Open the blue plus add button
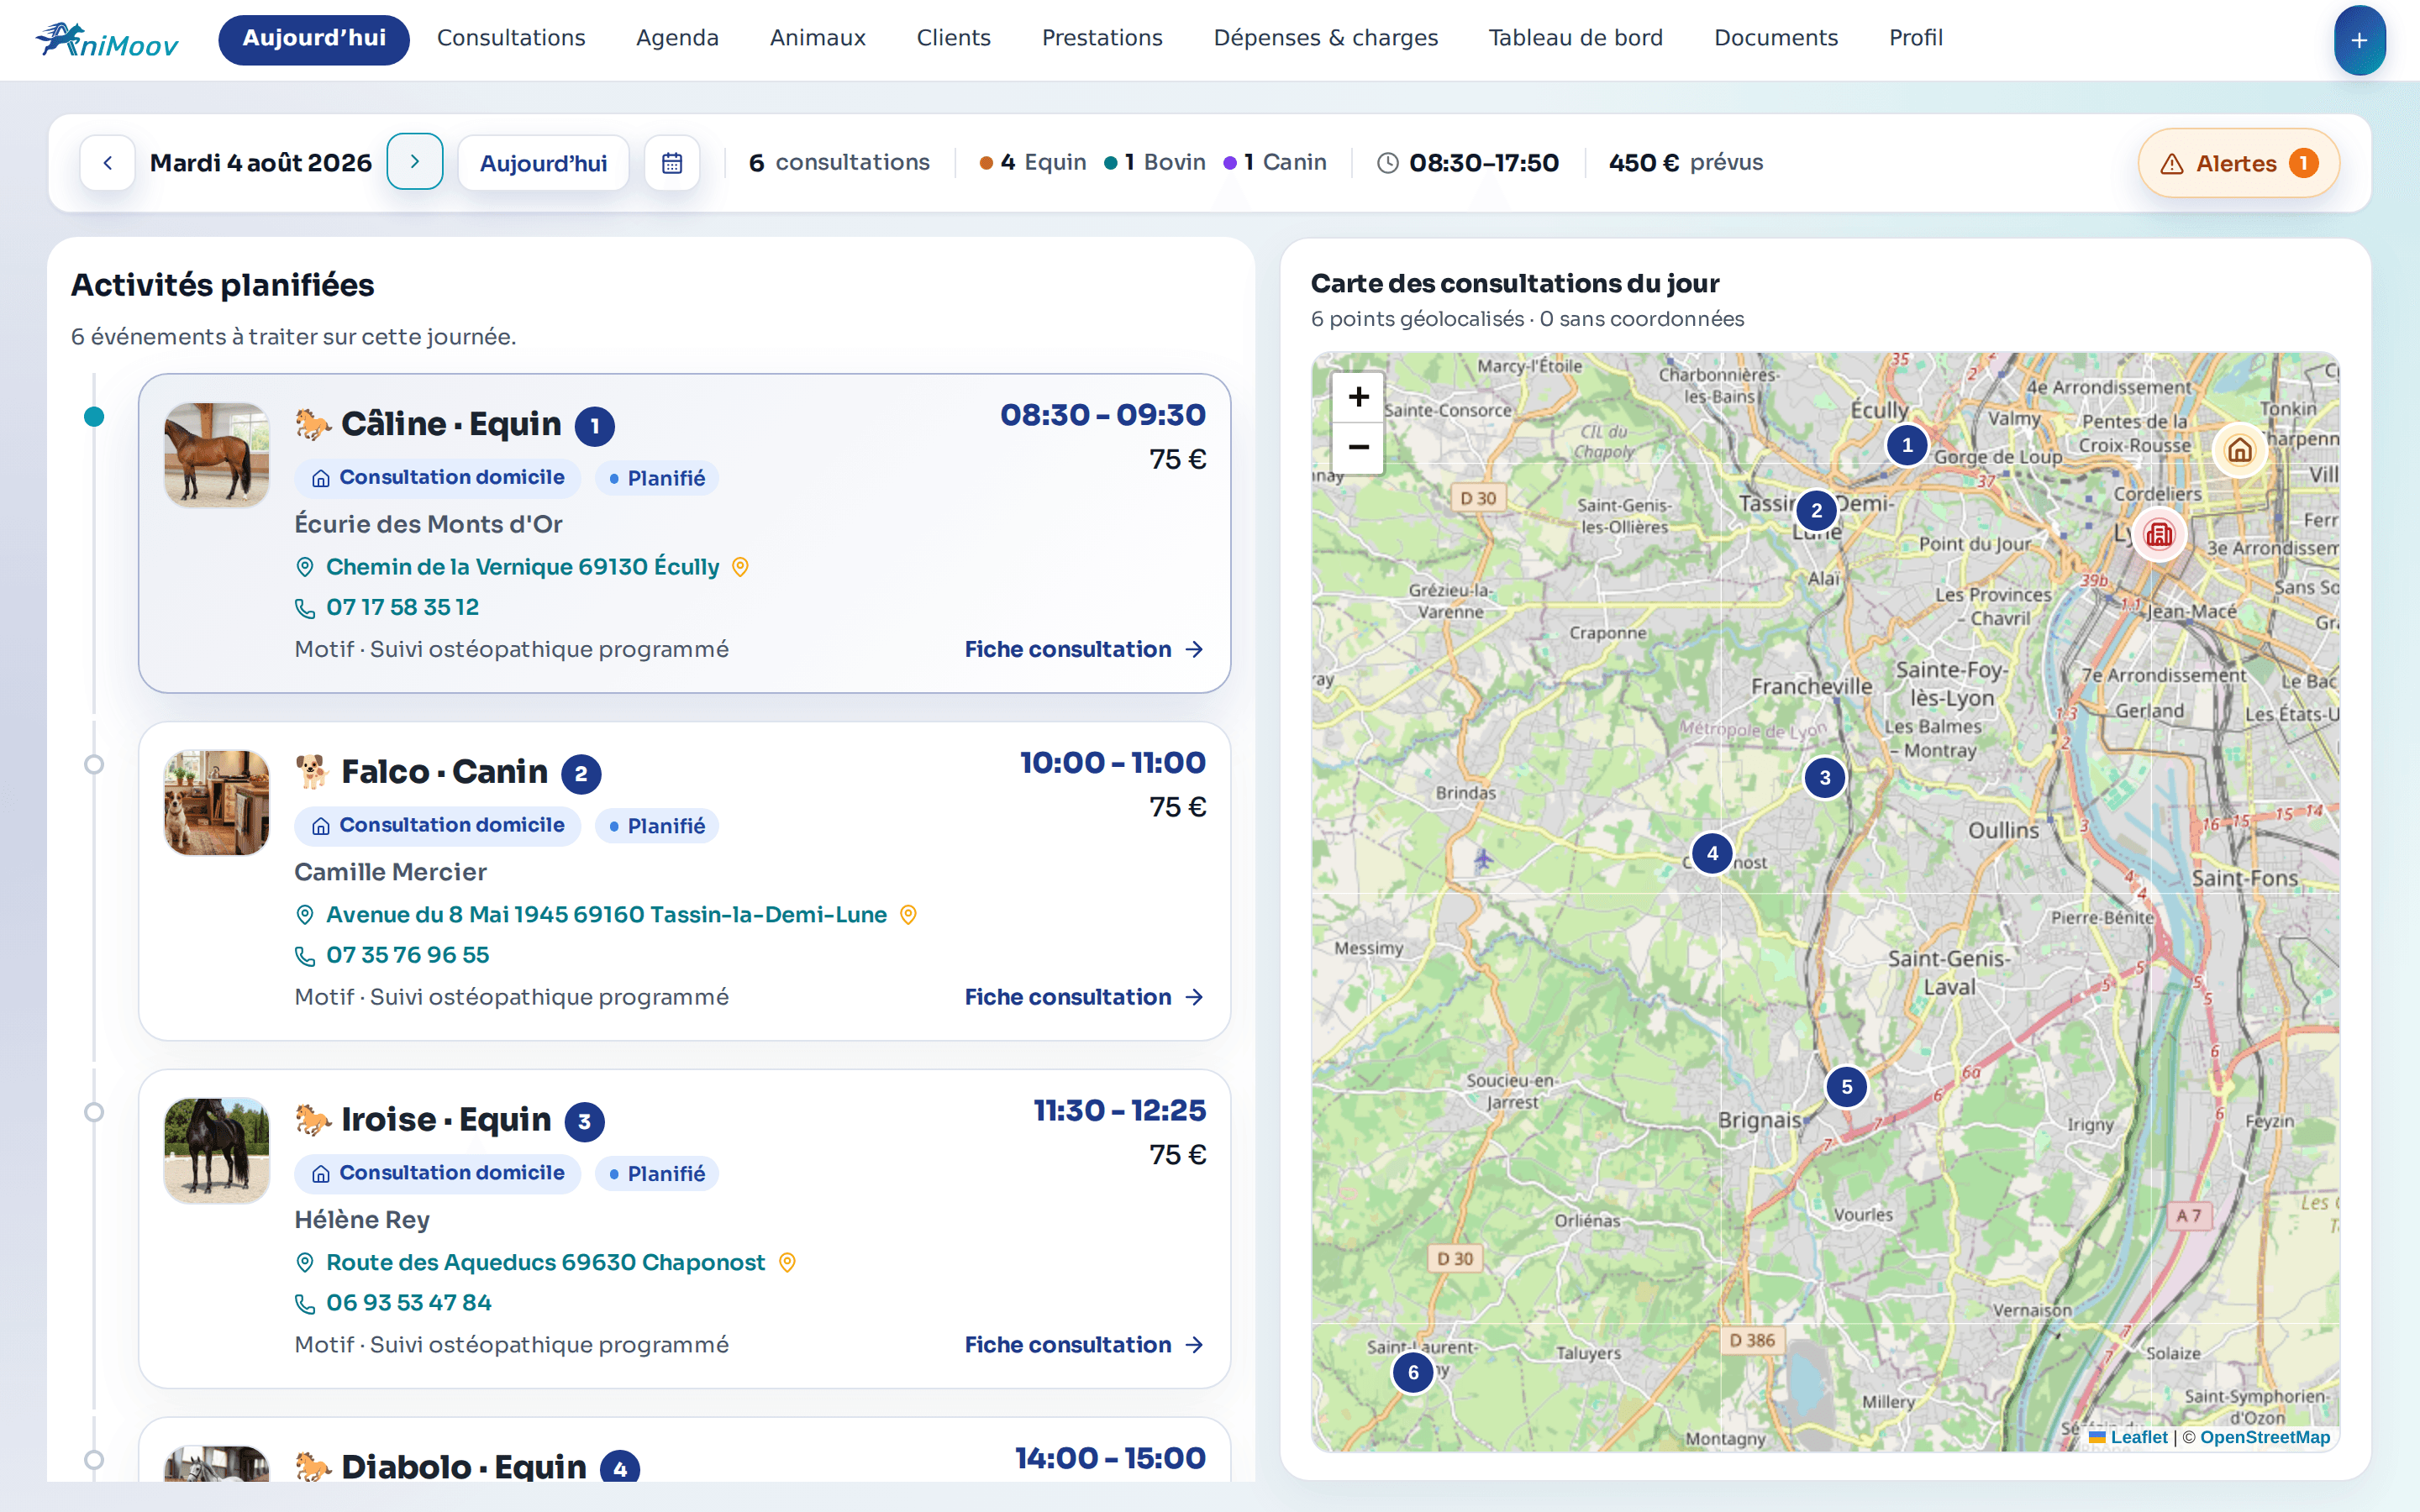 (2359, 40)
